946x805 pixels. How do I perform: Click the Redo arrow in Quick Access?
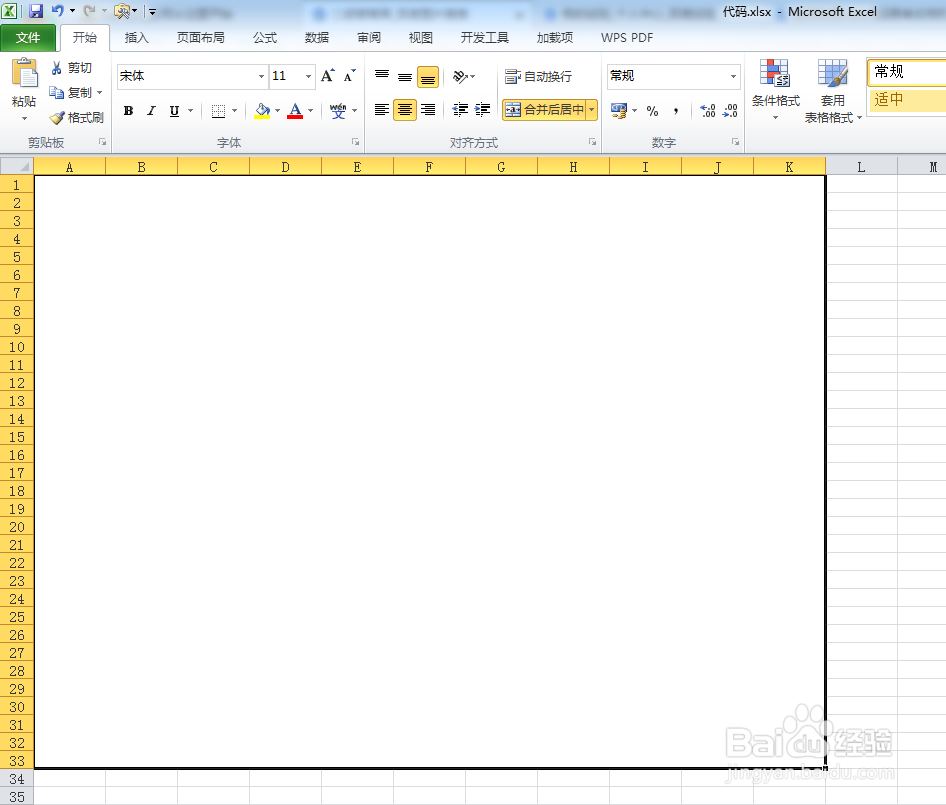(89, 11)
